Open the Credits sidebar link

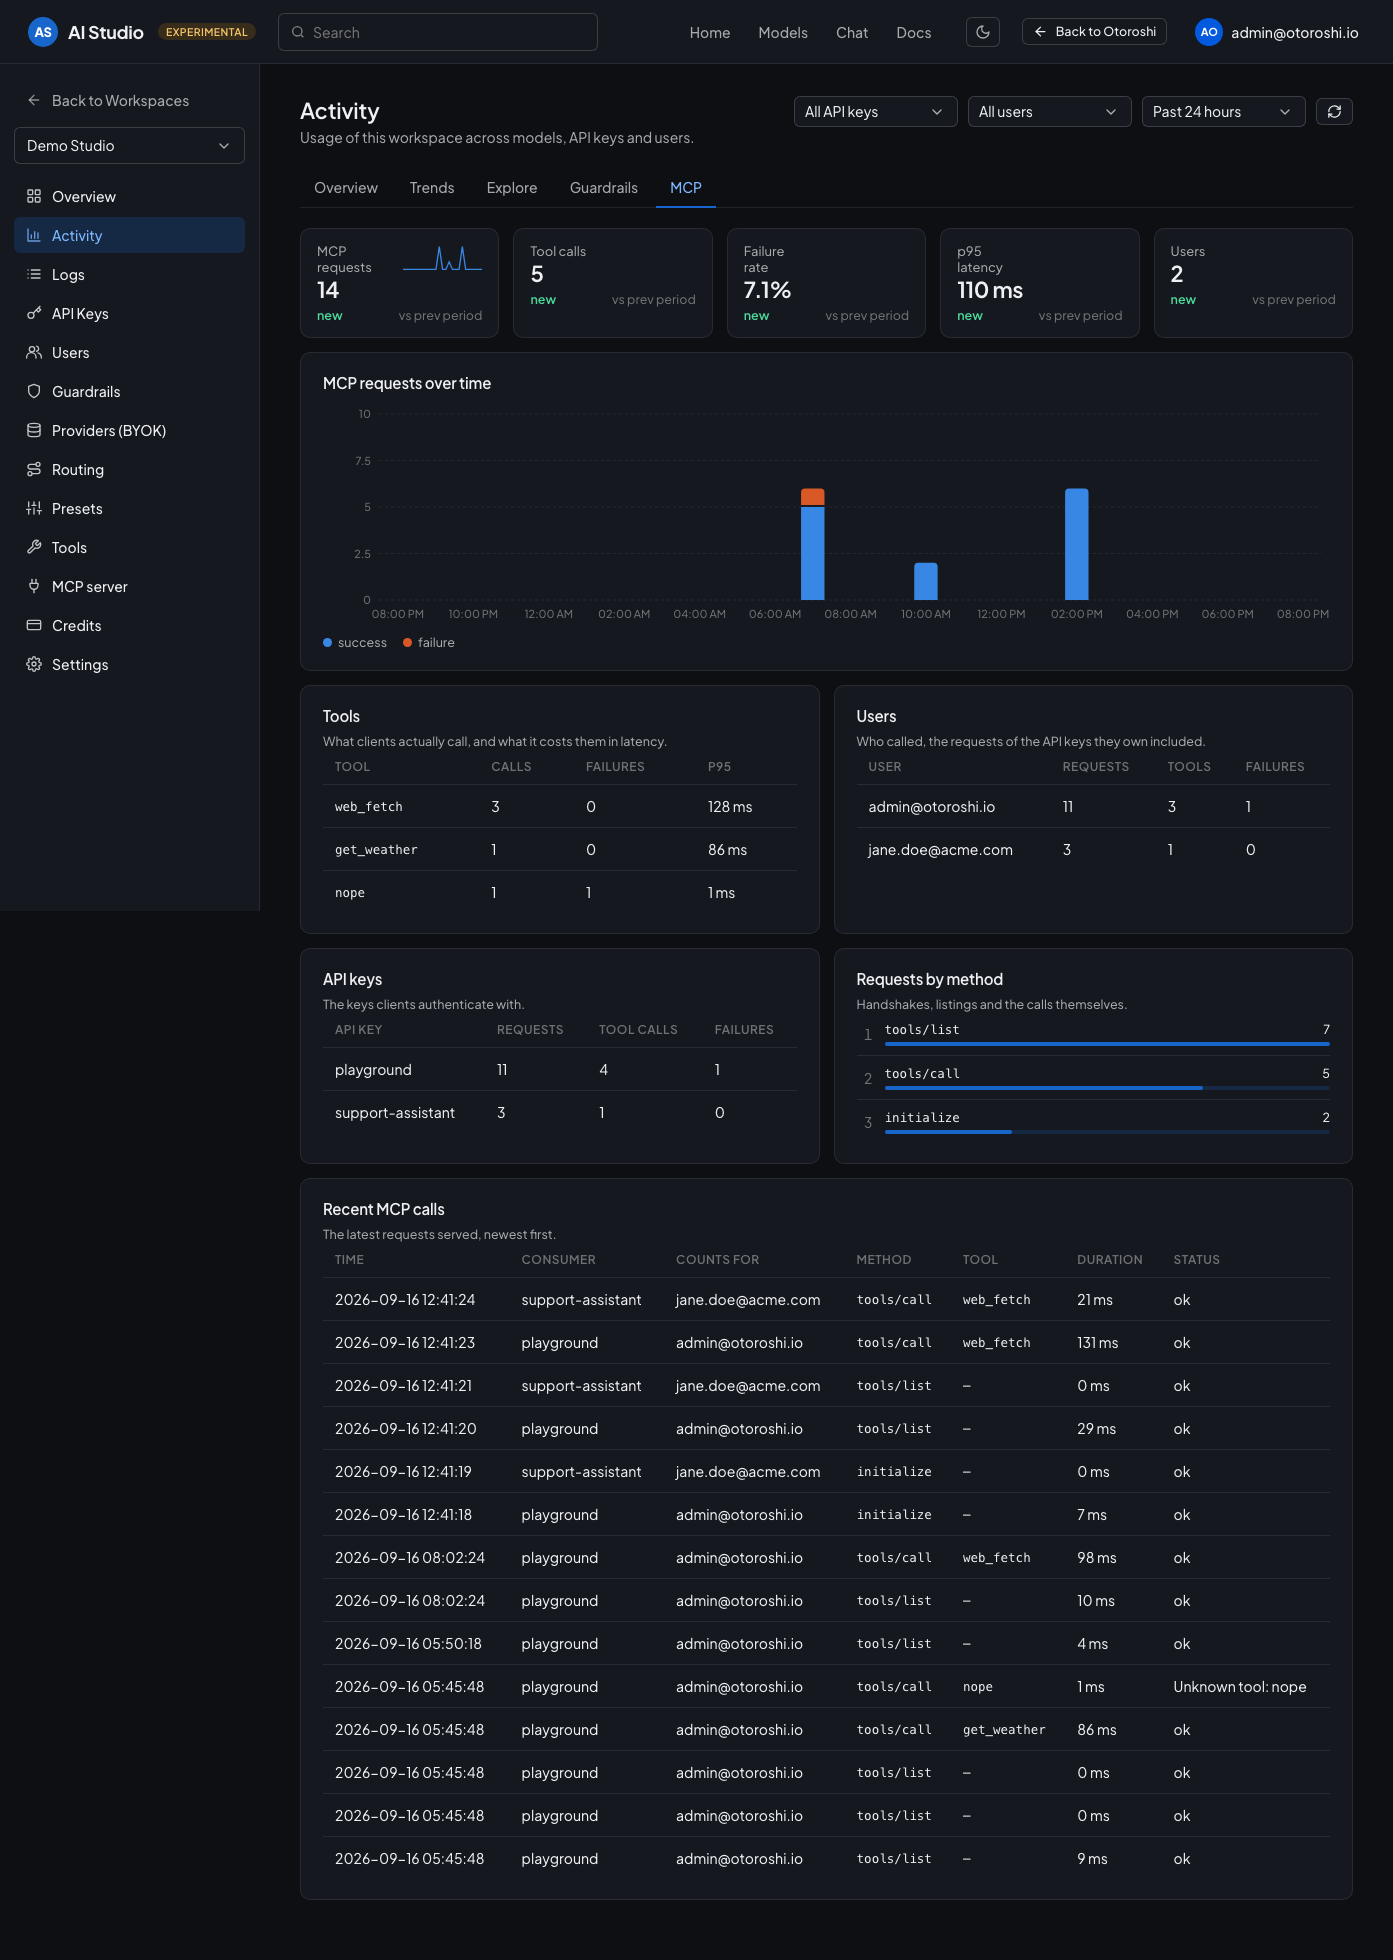point(129,625)
